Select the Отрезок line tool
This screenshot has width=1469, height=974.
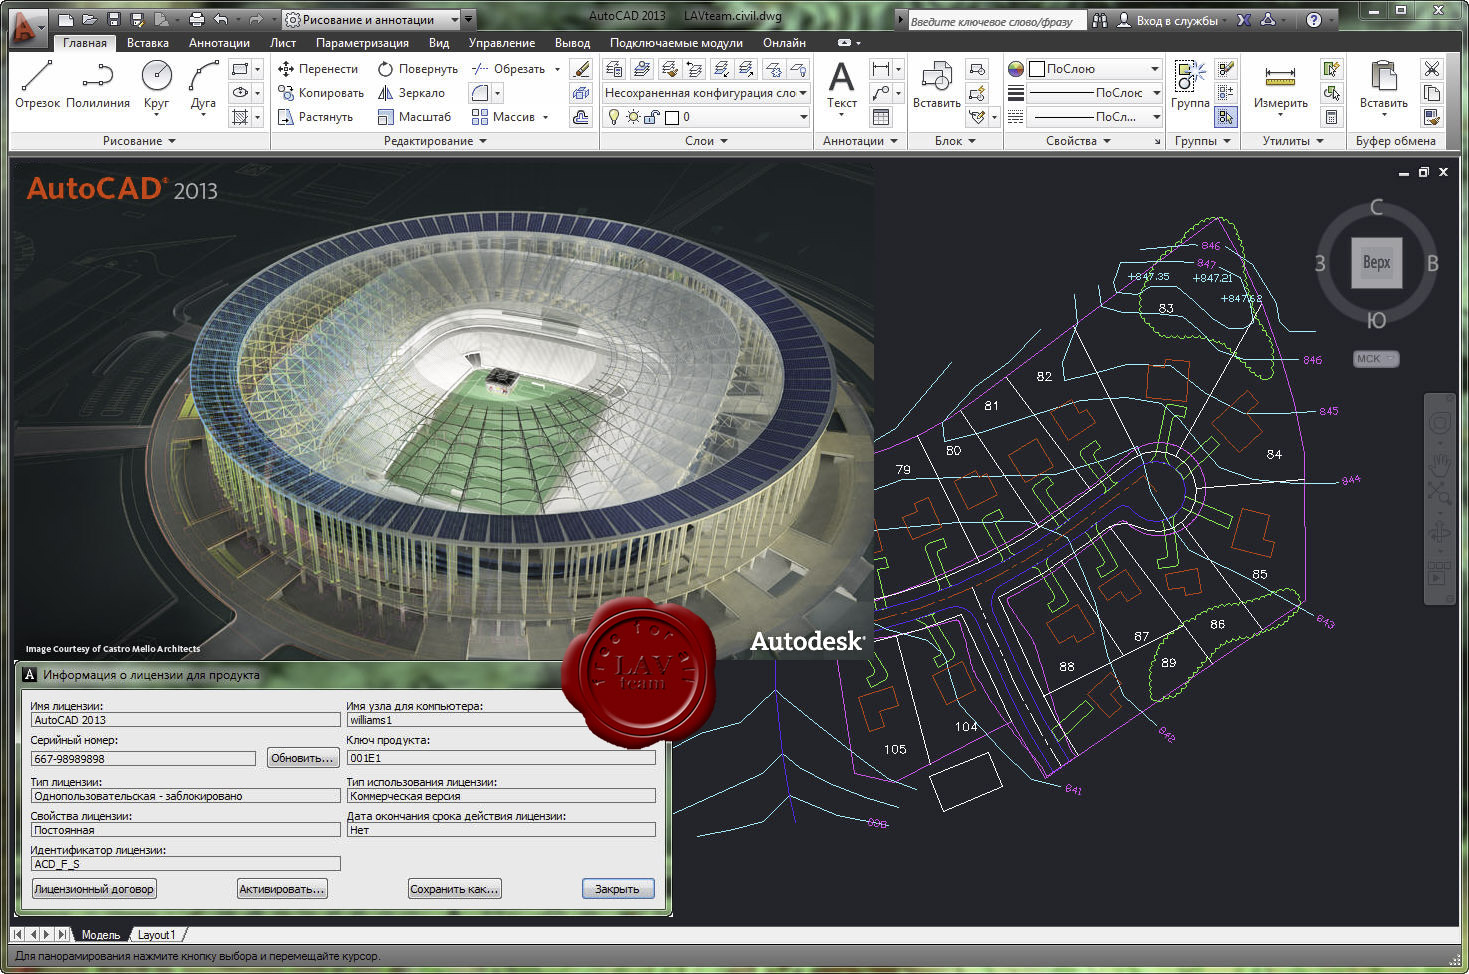click(x=37, y=84)
